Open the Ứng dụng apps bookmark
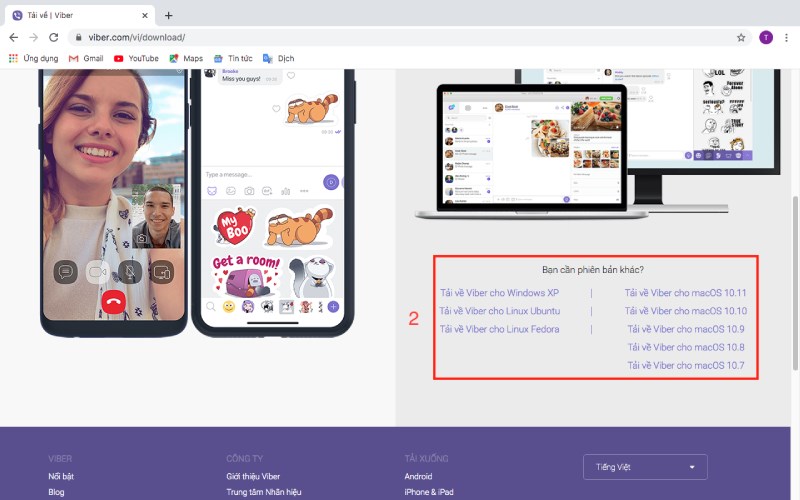 tap(34, 58)
